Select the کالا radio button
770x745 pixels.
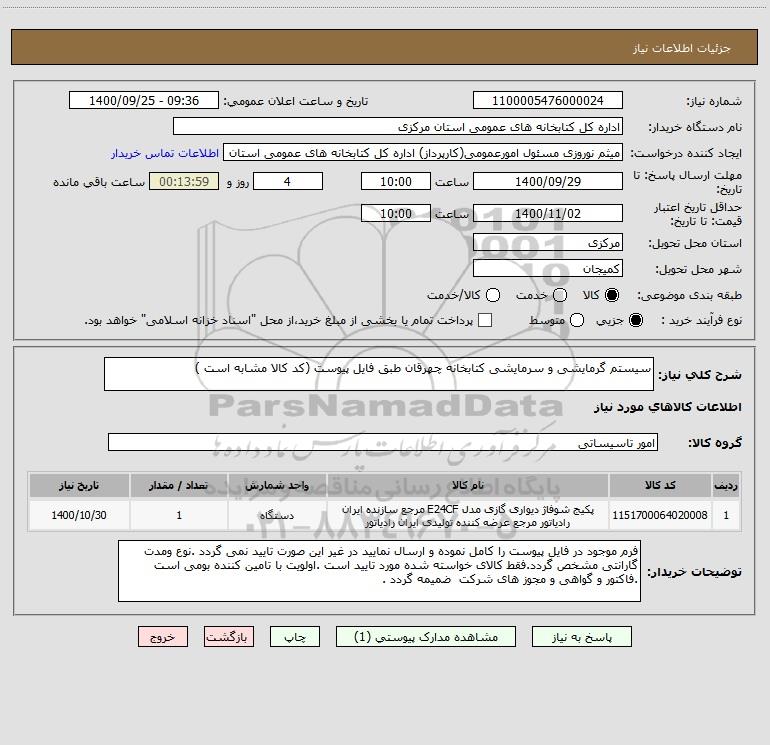click(x=612, y=295)
